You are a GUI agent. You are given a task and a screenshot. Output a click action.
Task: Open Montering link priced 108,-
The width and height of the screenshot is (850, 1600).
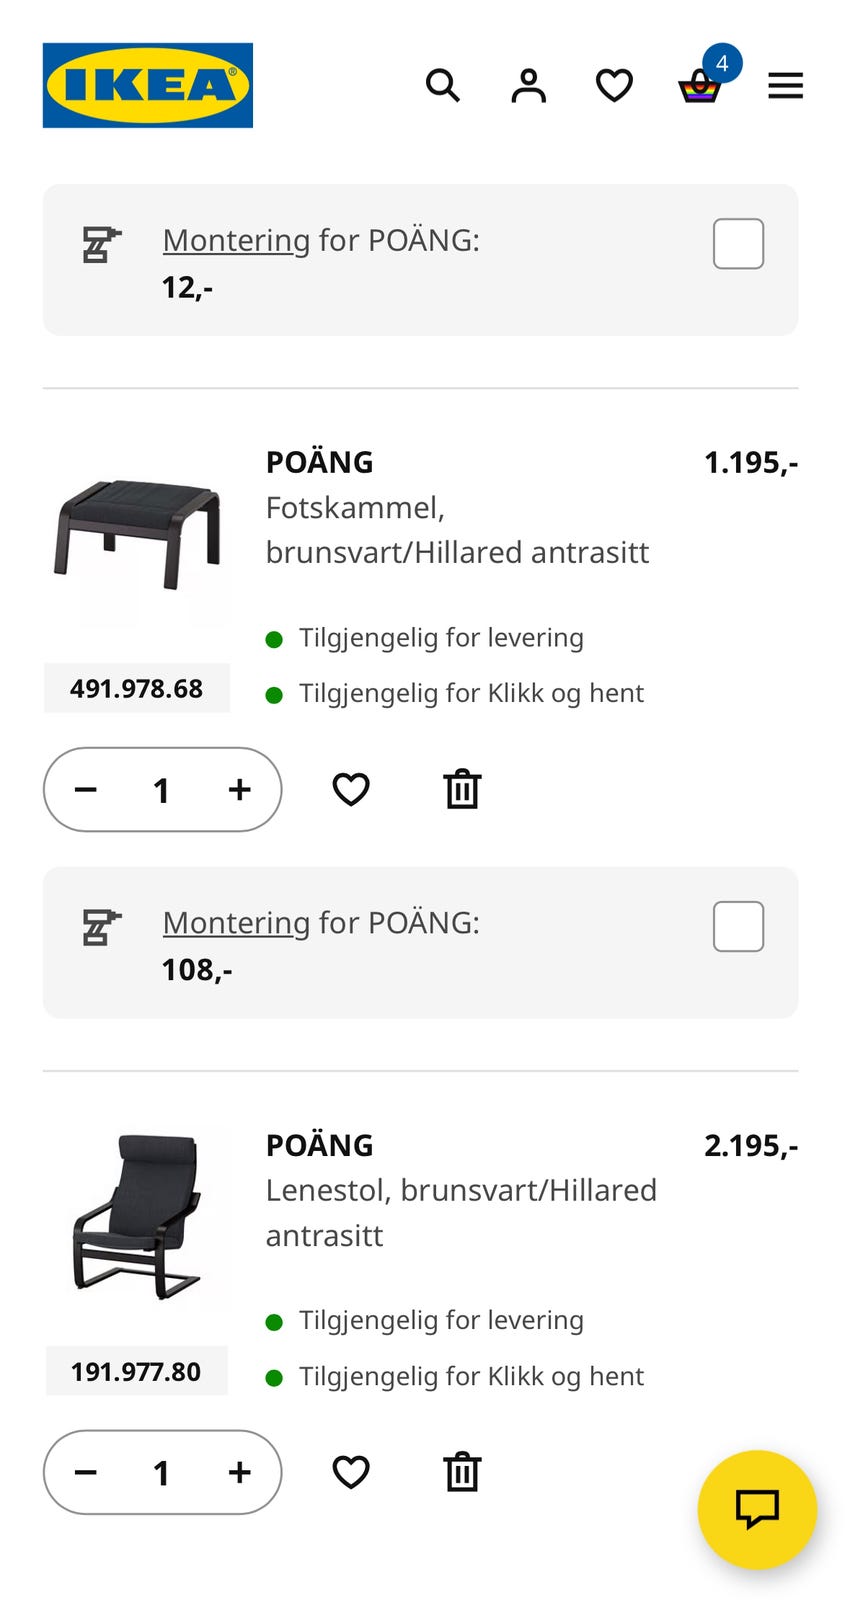(x=236, y=922)
